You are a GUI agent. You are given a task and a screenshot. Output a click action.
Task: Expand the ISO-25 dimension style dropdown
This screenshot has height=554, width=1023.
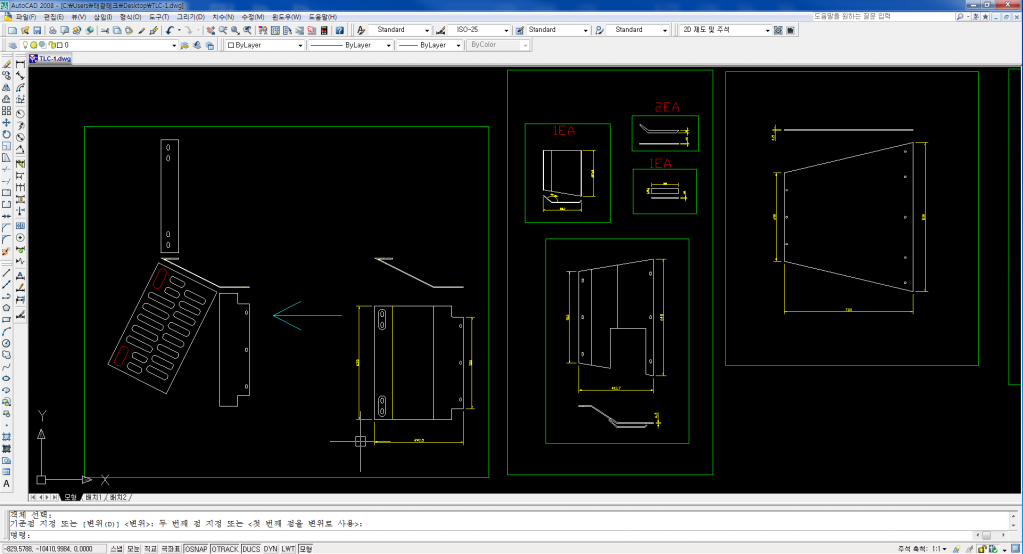[506, 30]
